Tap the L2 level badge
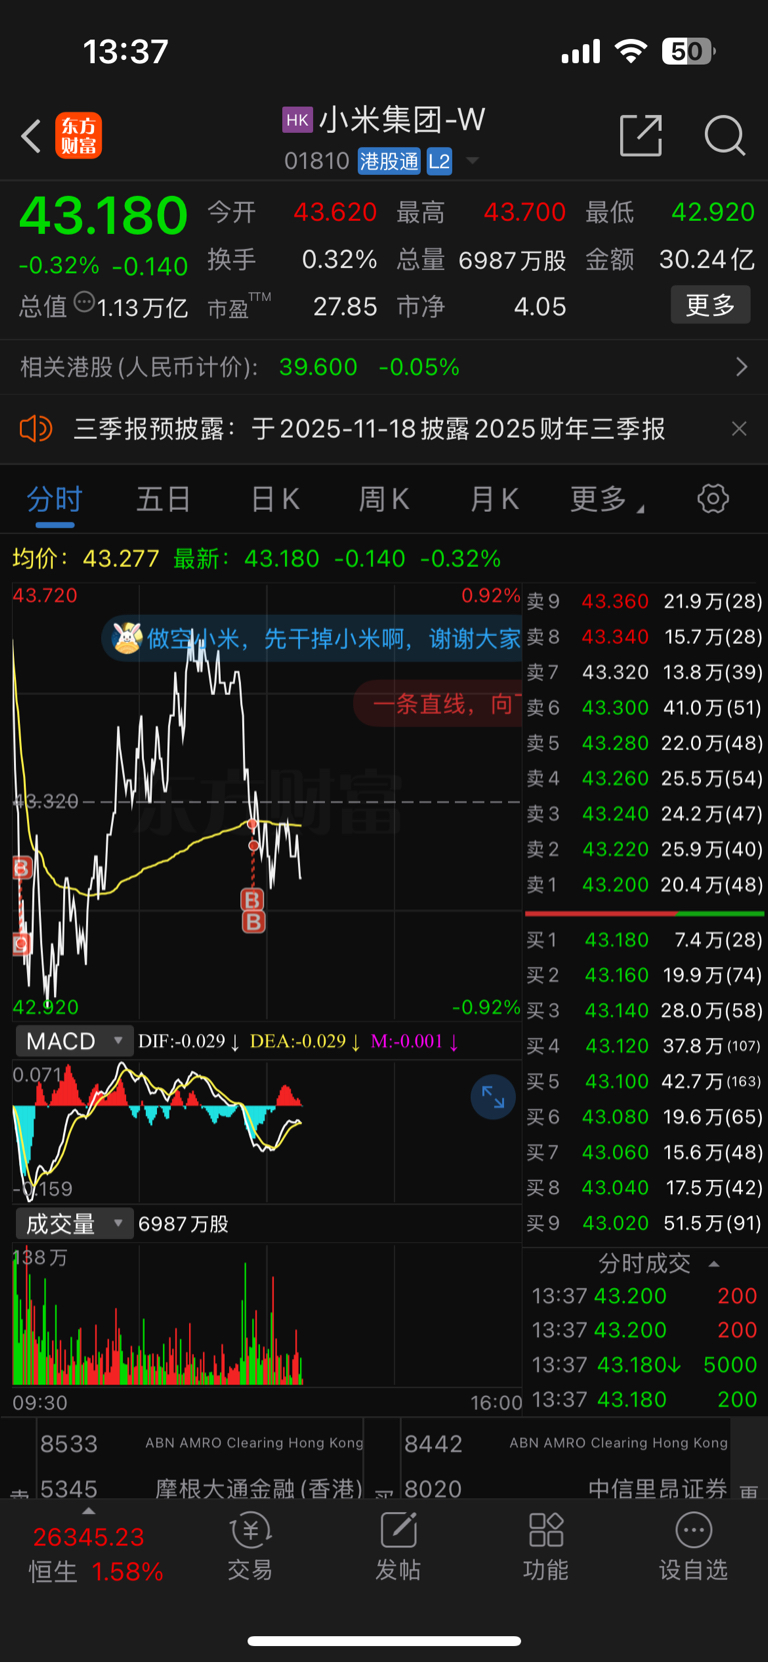Viewport: 768px width, 1663px height. (439, 161)
